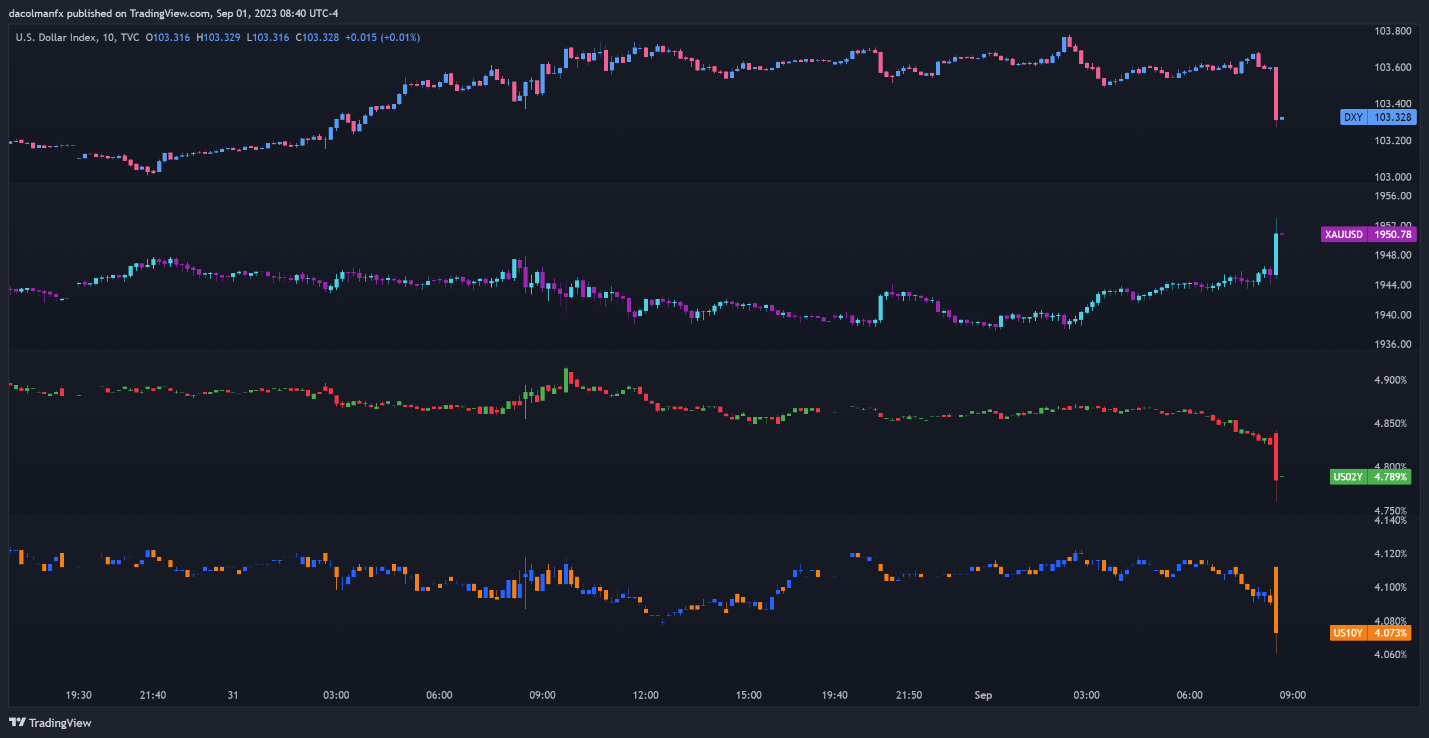Viewport: 1429px width, 738px height.
Task: Open the U.S. Dollar Index chart title
Action: tap(58, 37)
